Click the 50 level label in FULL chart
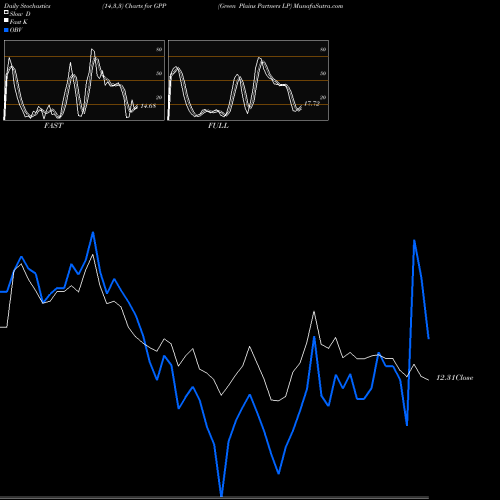The height and width of the screenshot is (500, 500). click(323, 73)
